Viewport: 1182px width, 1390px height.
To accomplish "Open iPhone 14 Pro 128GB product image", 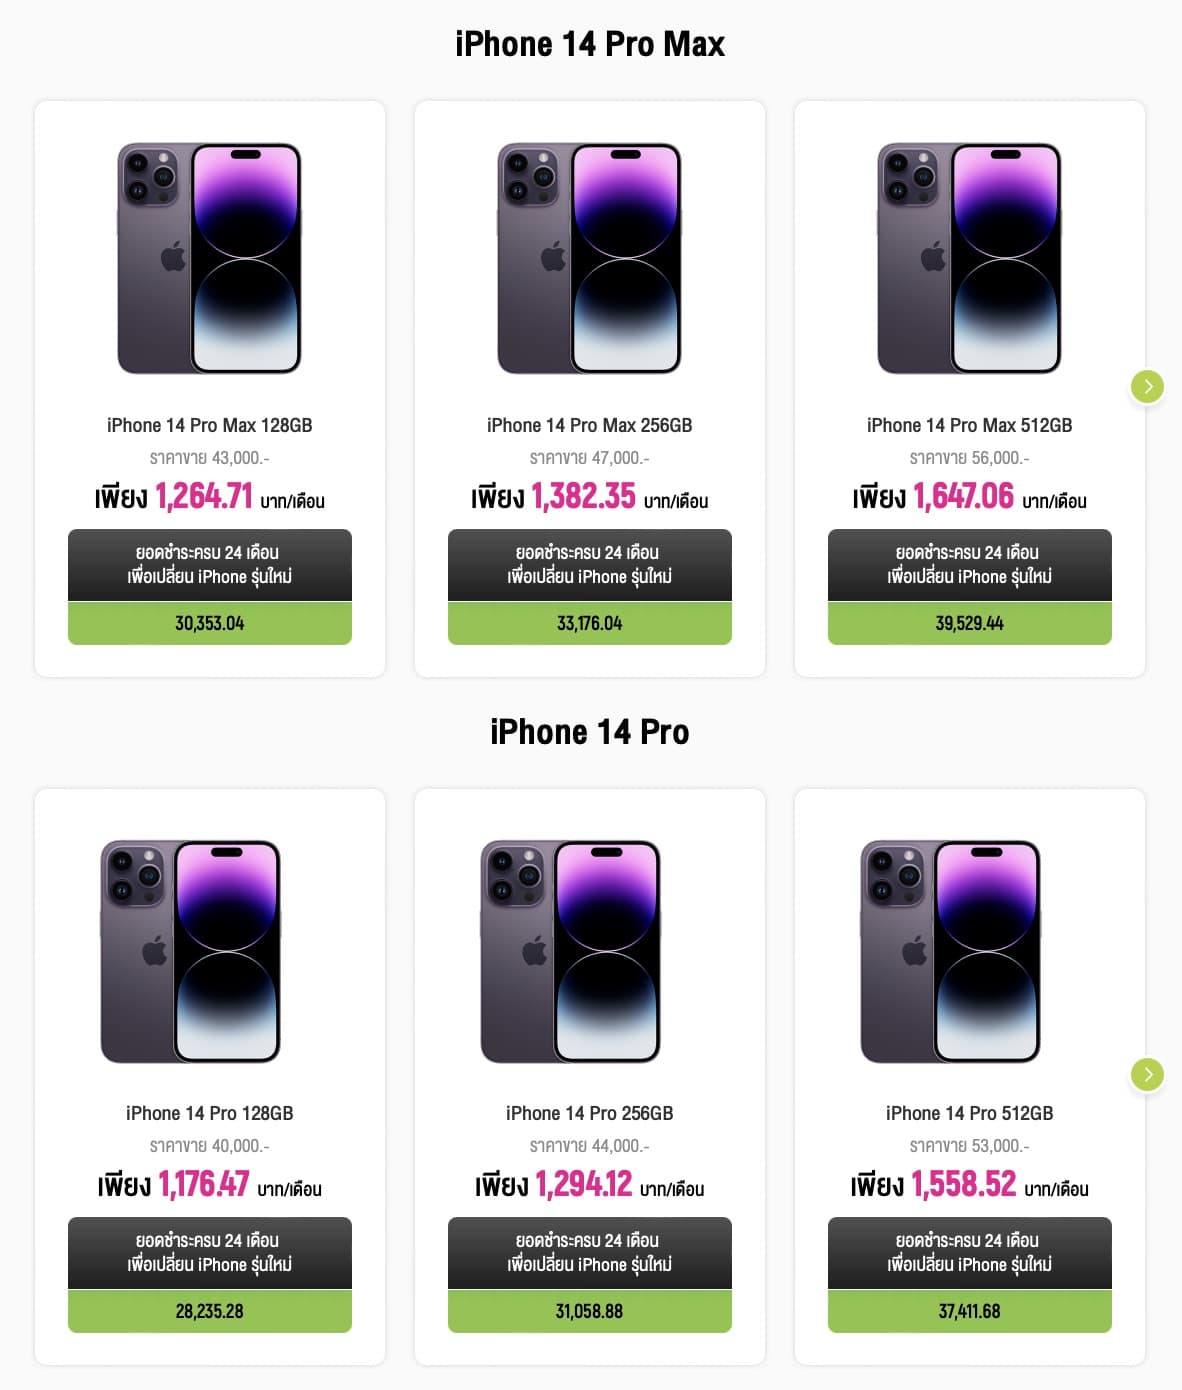I will (x=190, y=951).
